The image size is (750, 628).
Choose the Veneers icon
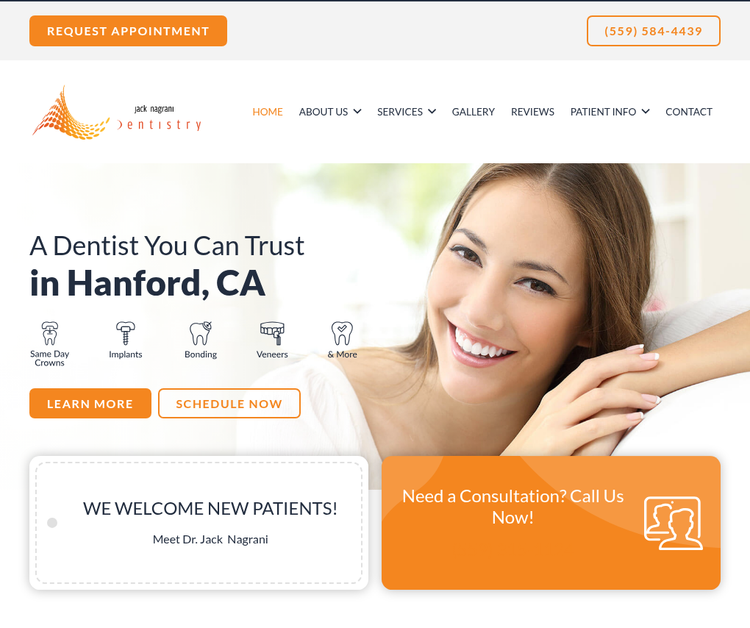[x=272, y=333]
